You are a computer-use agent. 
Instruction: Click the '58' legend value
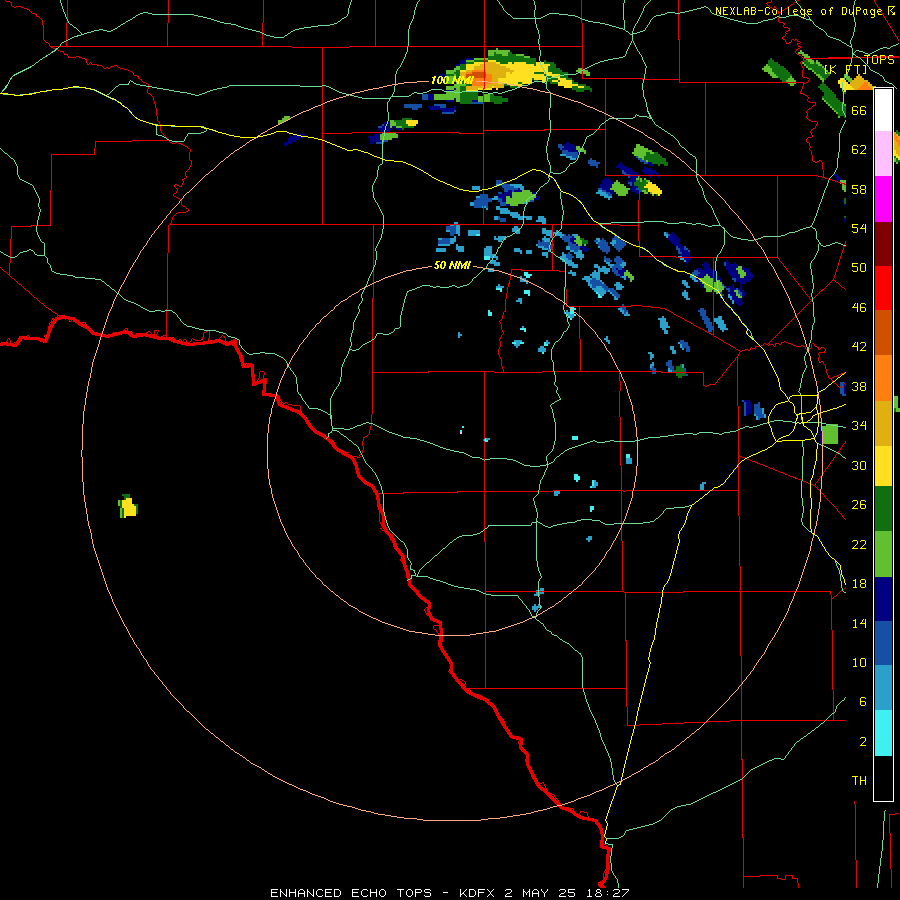(x=859, y=189)
